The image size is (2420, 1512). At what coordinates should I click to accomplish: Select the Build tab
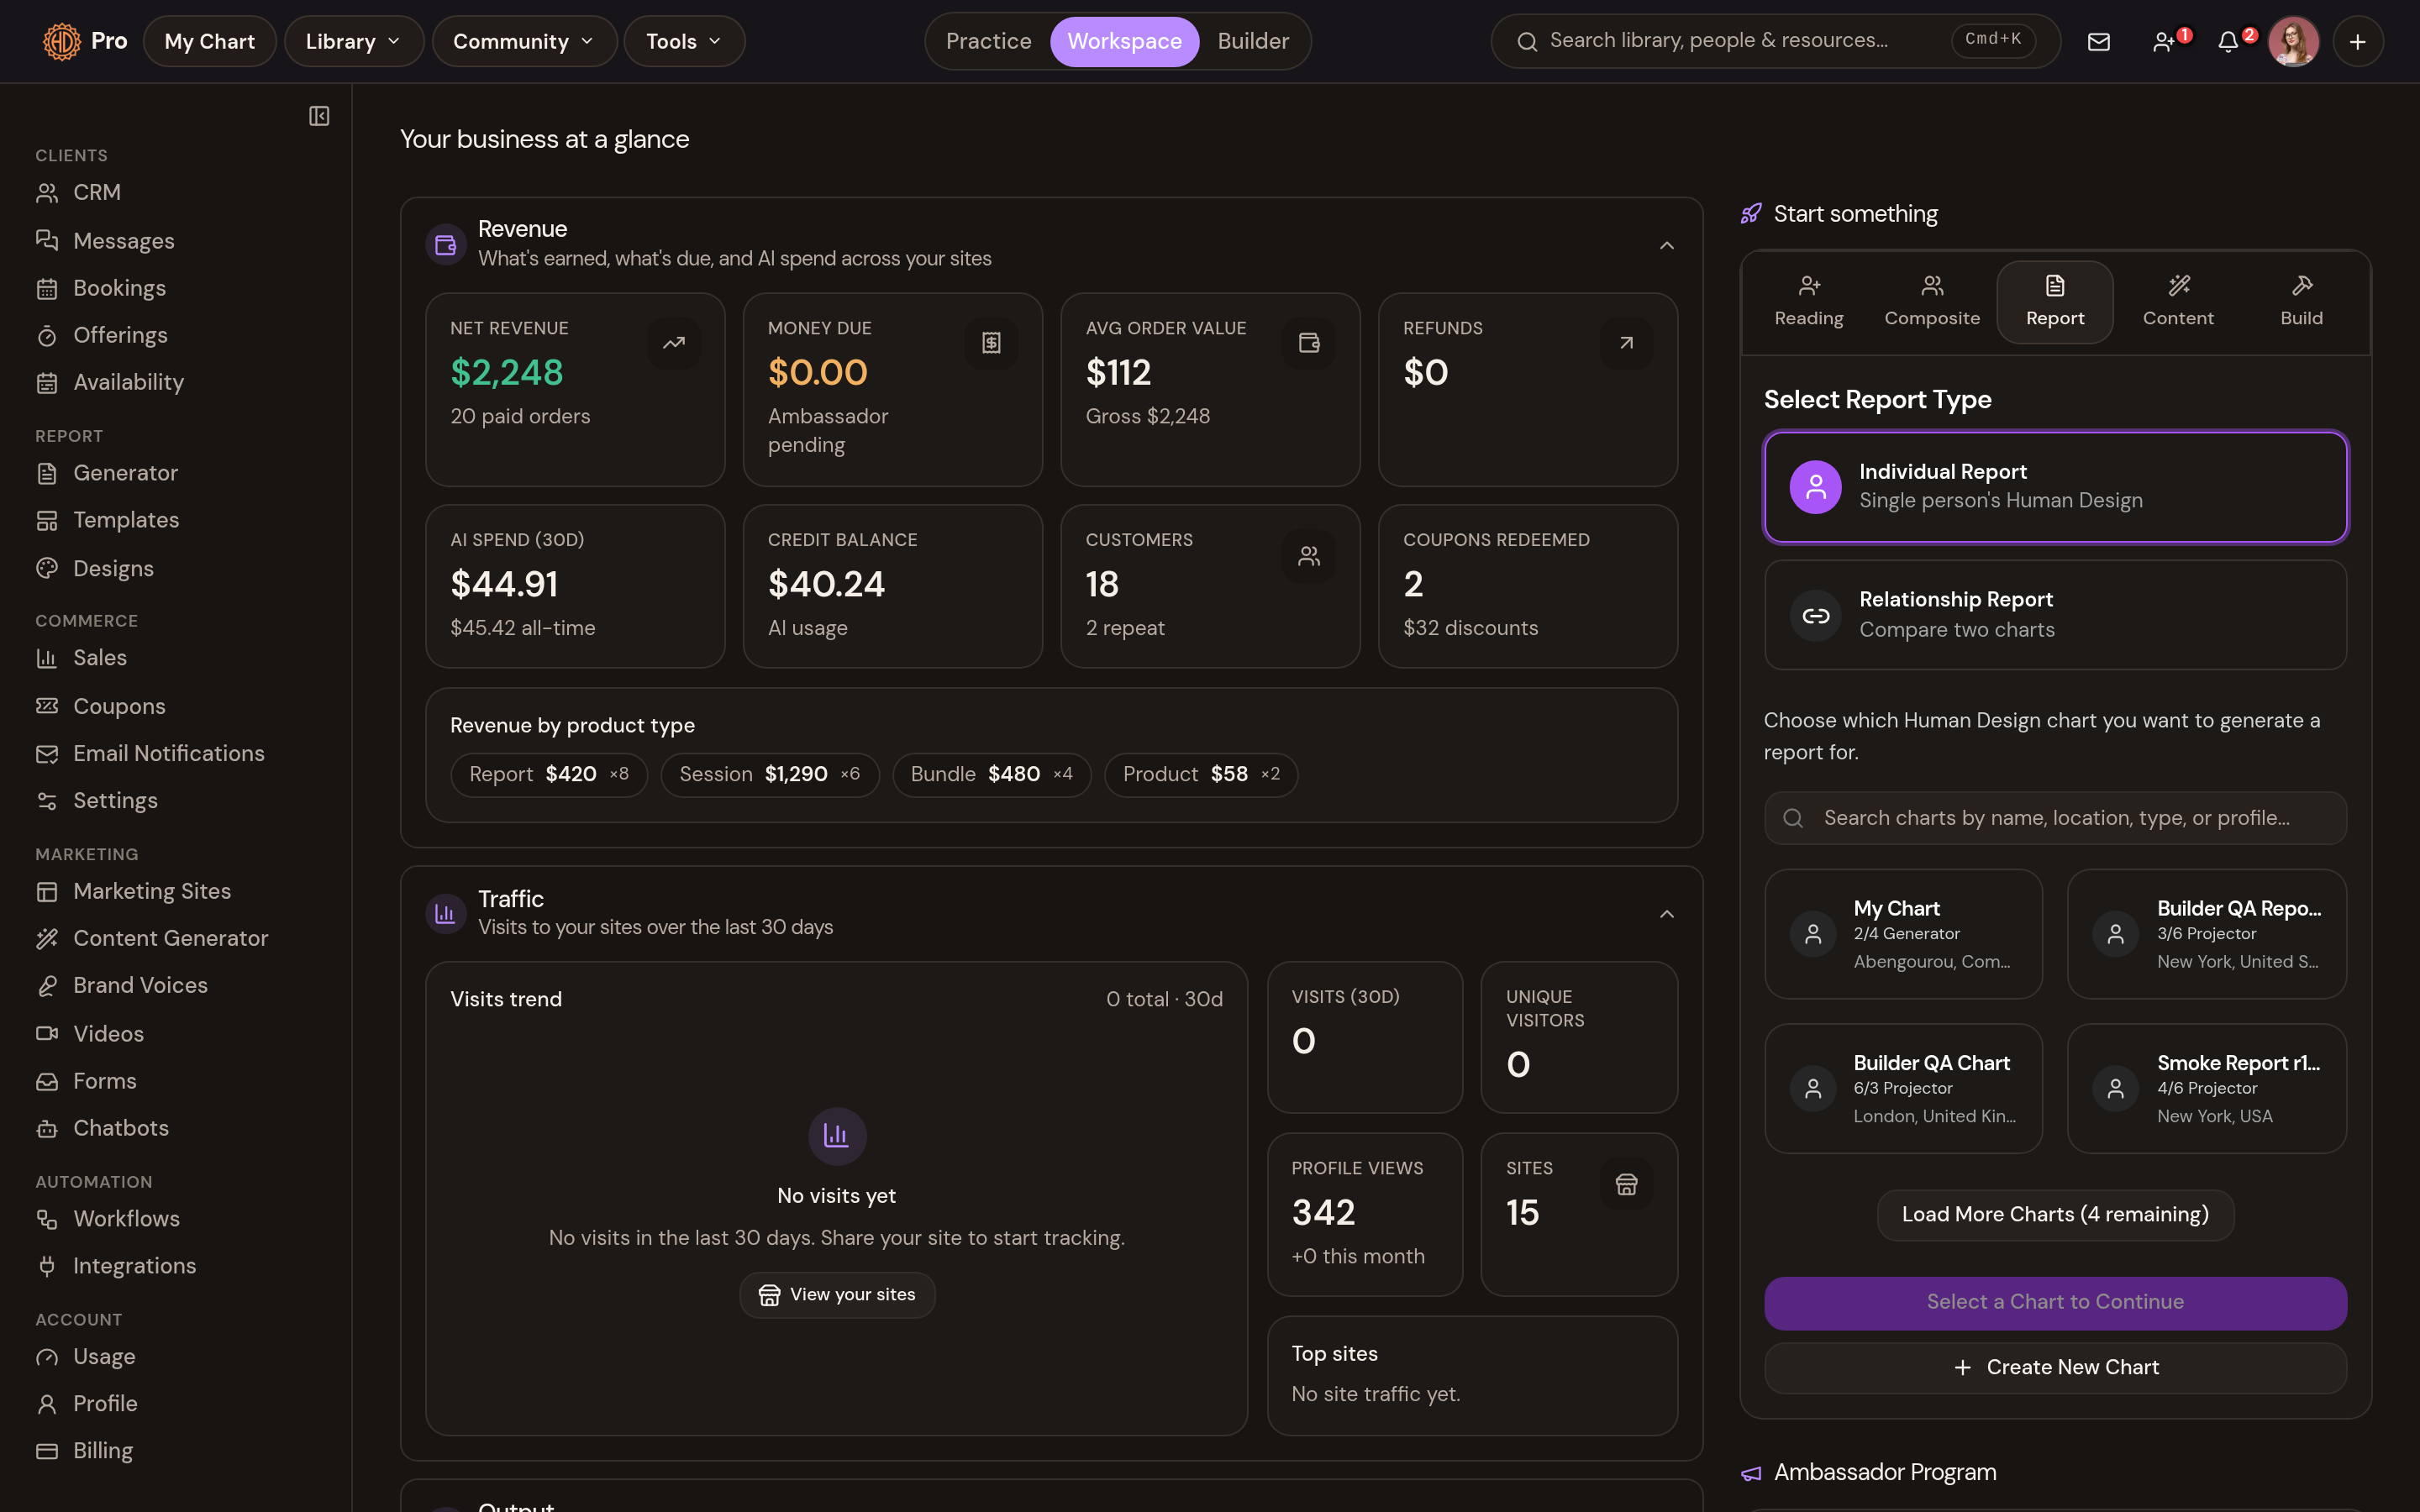[2301, 302]
